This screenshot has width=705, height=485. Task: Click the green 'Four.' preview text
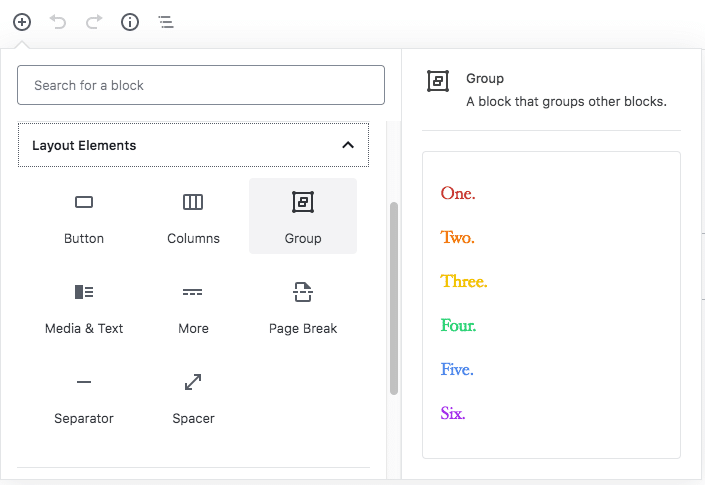pos(458,325)
